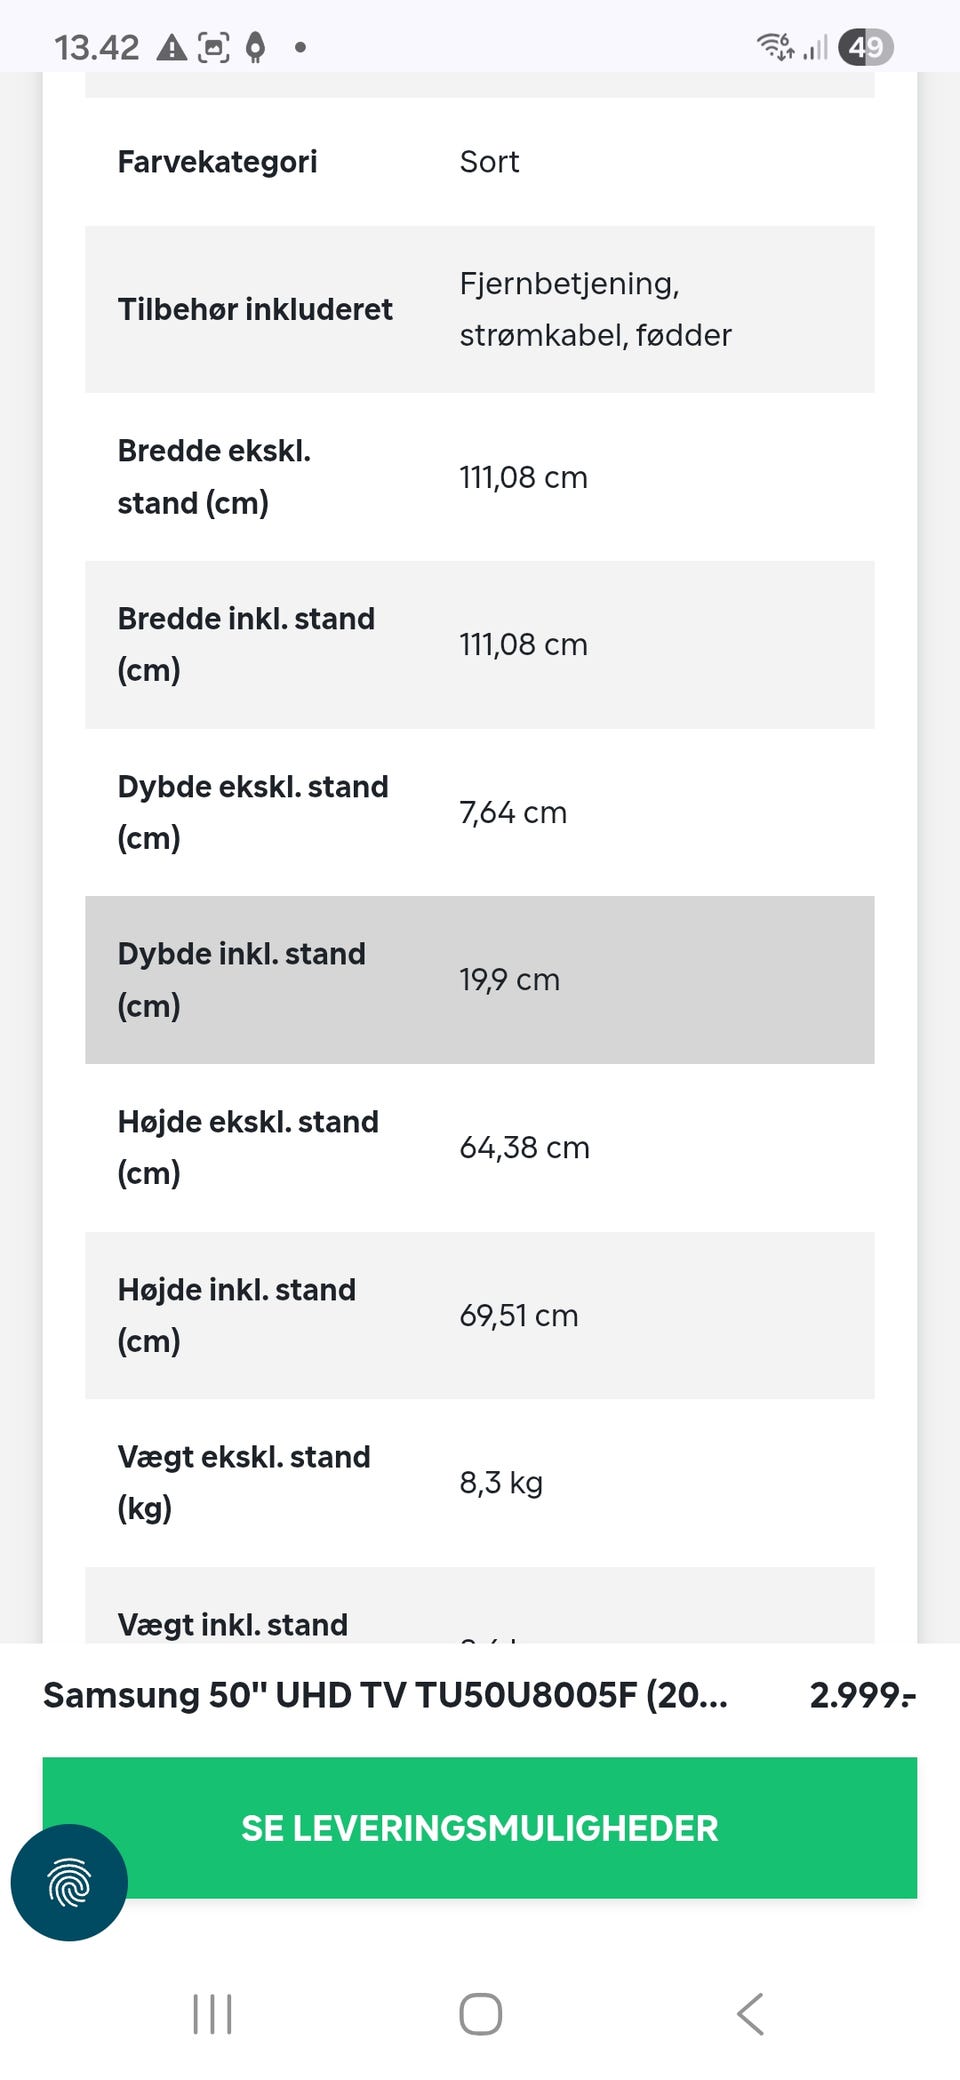This screenshot has width=960, height=2080.
Task: Tap the Højde inkl. stand 69,51 cm value
Action: (519, 1315)
